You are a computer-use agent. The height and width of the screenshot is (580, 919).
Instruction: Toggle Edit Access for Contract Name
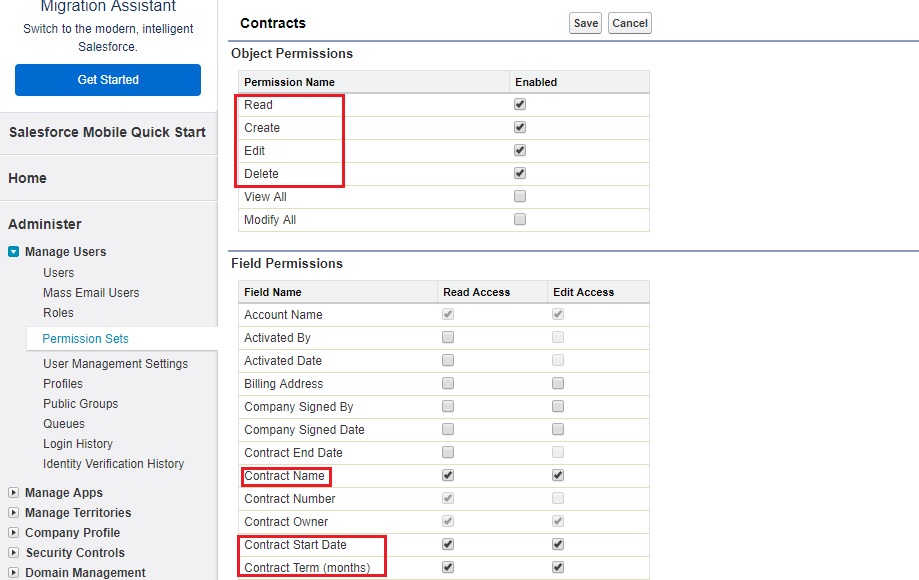[558, 475]
